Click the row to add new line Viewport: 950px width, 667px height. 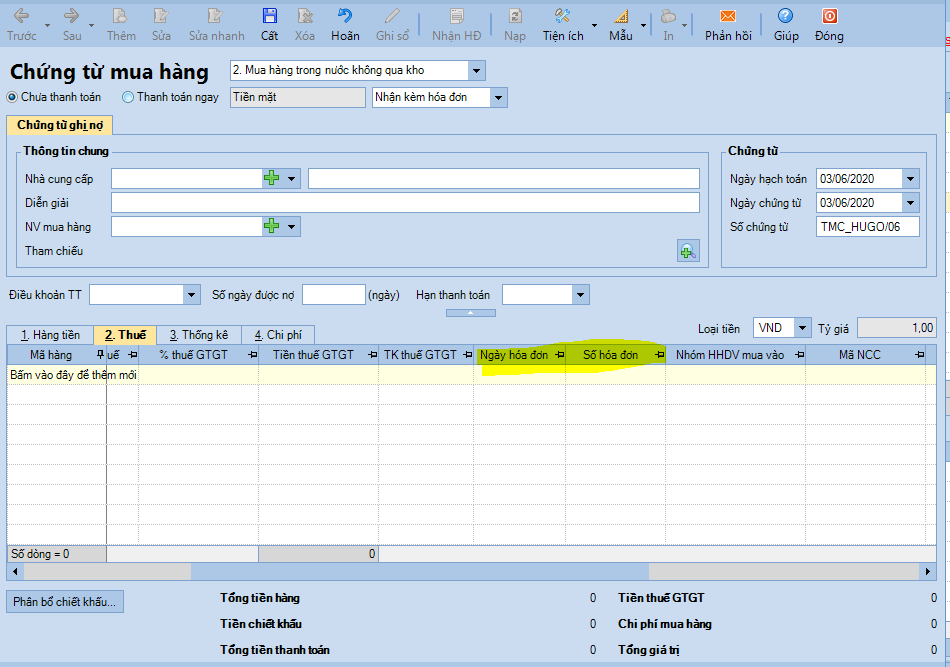pos(72,375)
